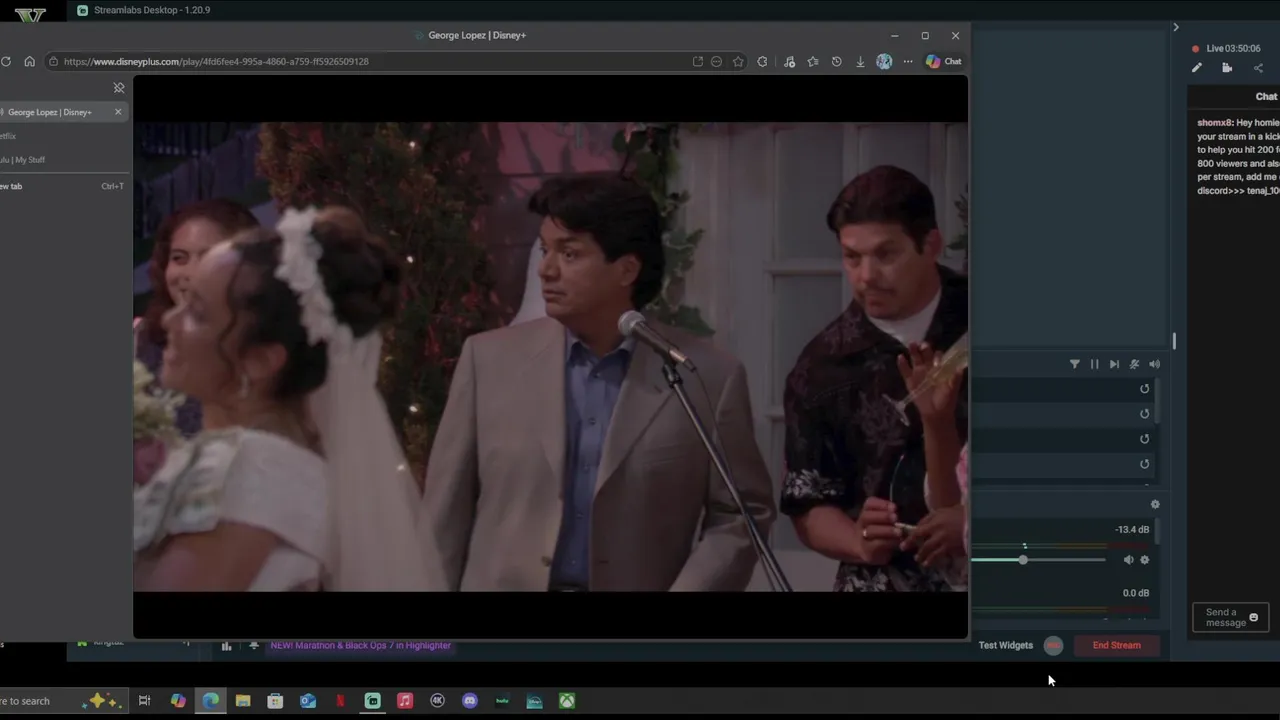The height and width of the screenshot is (720, 1280).
Task: Open the Streamlabs recording camera icon
Action: point(1227,68)
